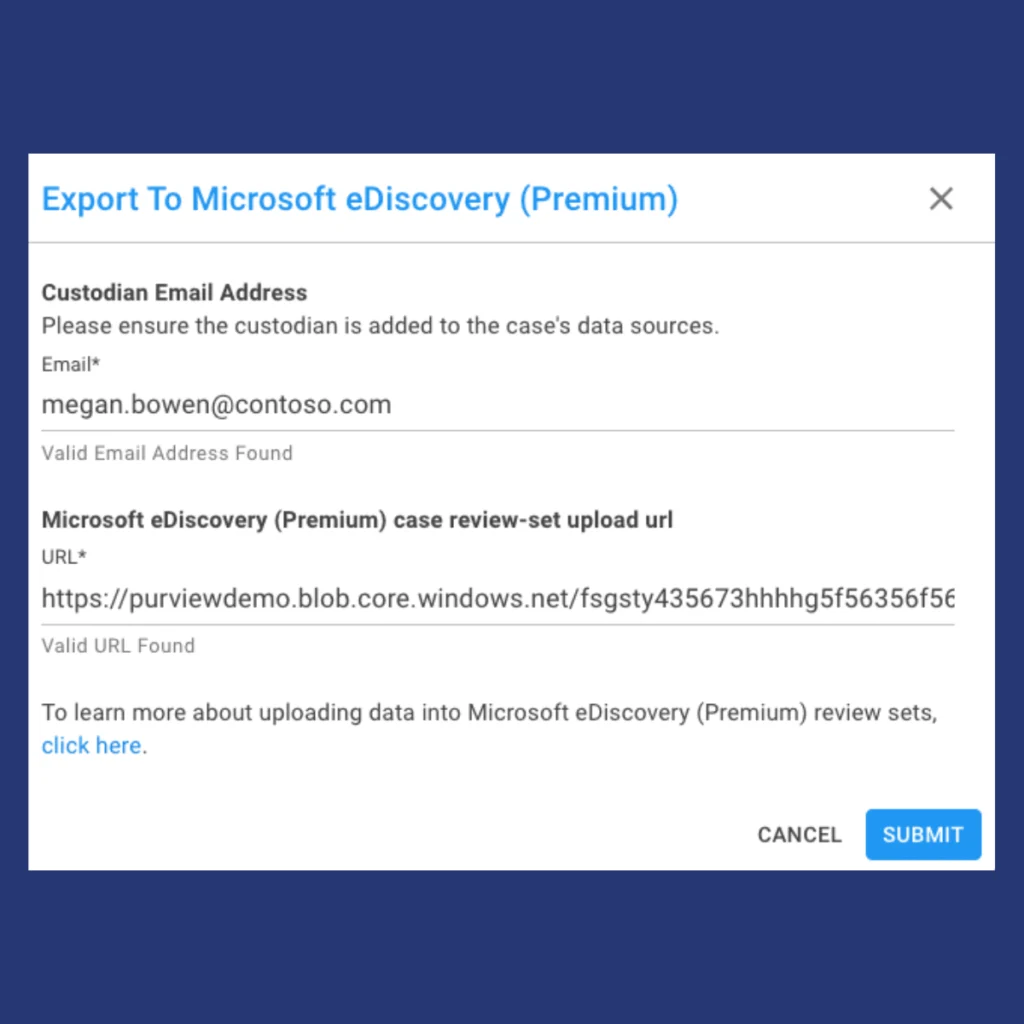Open the 'click here' learn more link

[x=91, y=745]
